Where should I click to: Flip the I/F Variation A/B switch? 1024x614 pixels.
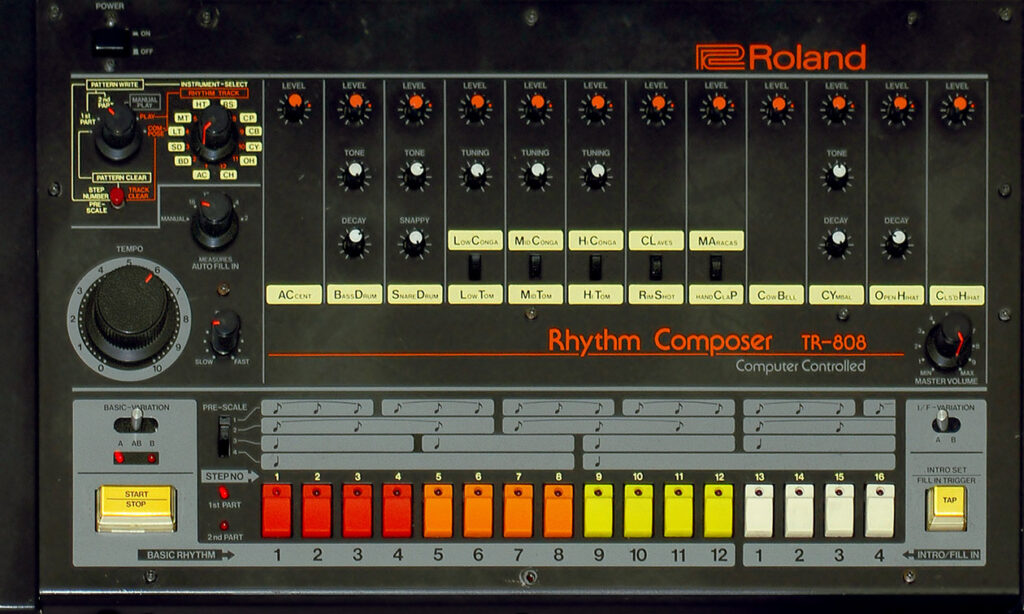[x=944, y=422]
